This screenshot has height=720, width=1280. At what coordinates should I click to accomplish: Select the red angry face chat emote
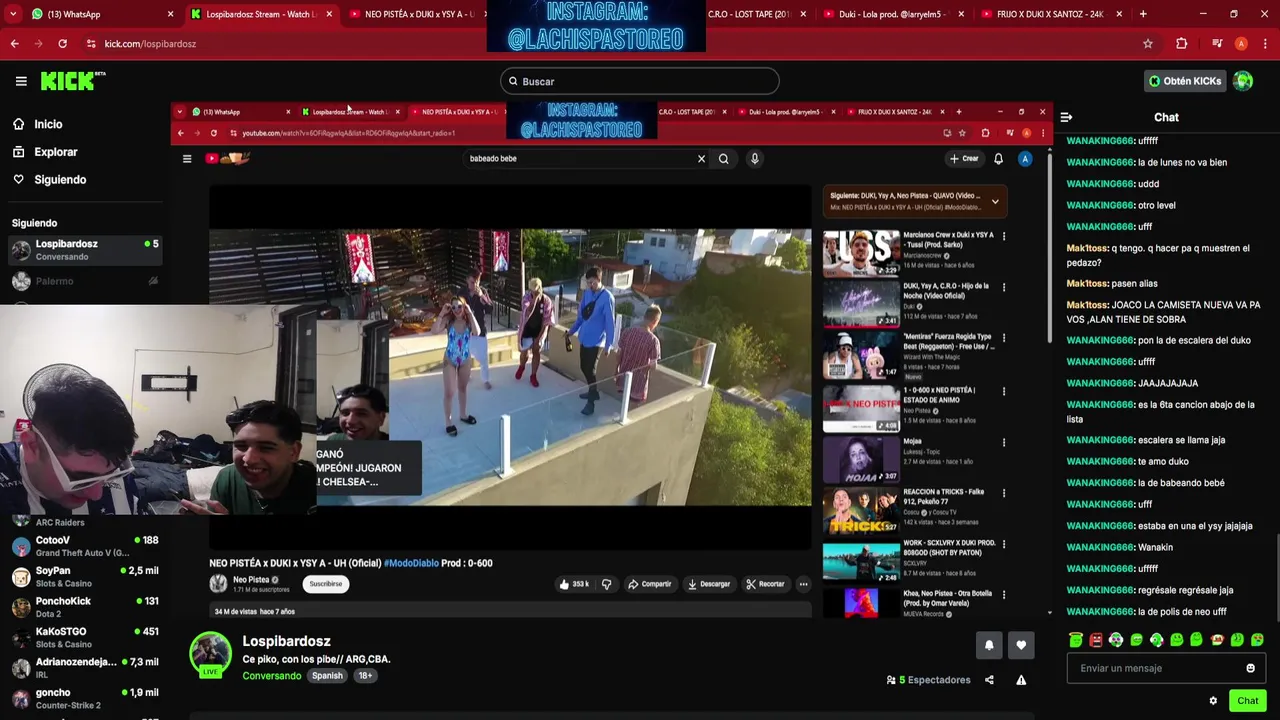pyautogui.click(x=1096, y=640)
